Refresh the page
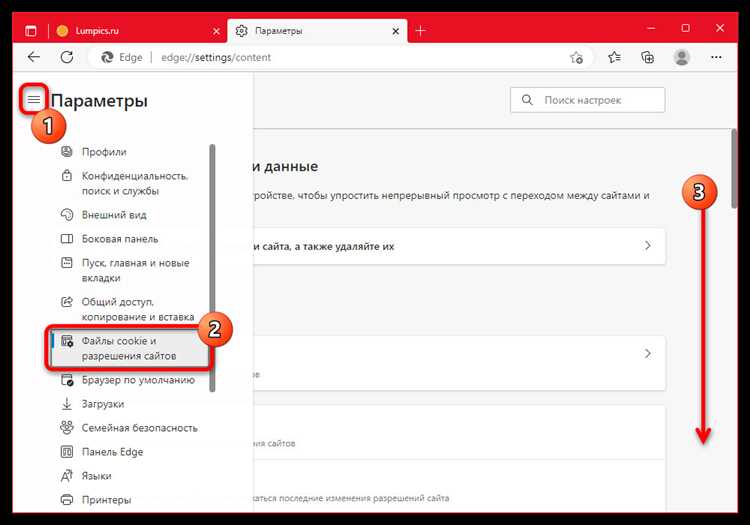 tap(67, 57)
